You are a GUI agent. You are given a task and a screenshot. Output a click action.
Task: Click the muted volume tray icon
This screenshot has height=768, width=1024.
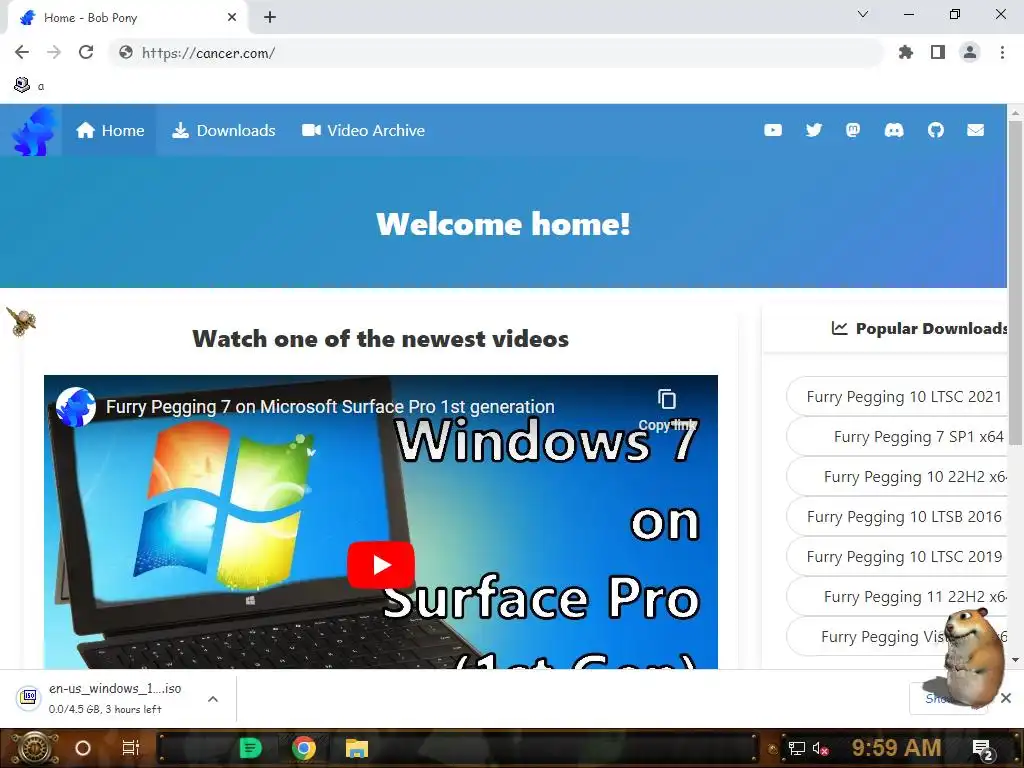[x=820, y=748]
